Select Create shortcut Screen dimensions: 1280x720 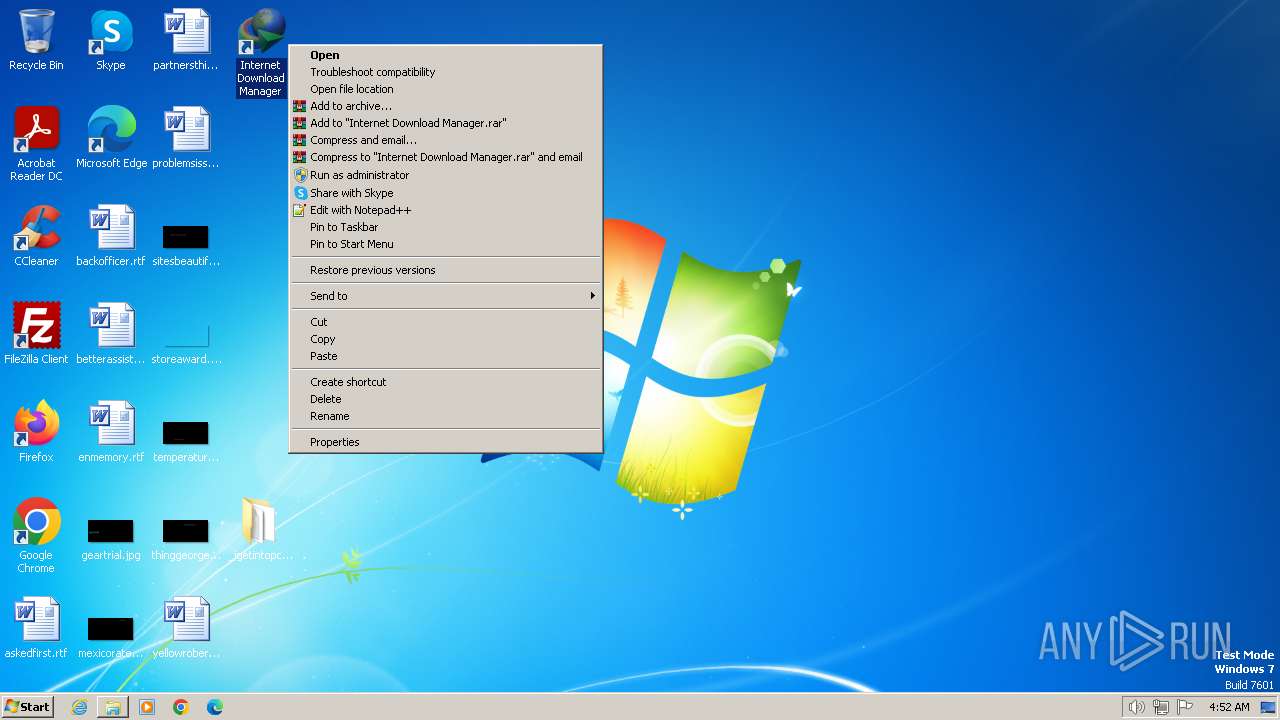click(x=446, y=382)
